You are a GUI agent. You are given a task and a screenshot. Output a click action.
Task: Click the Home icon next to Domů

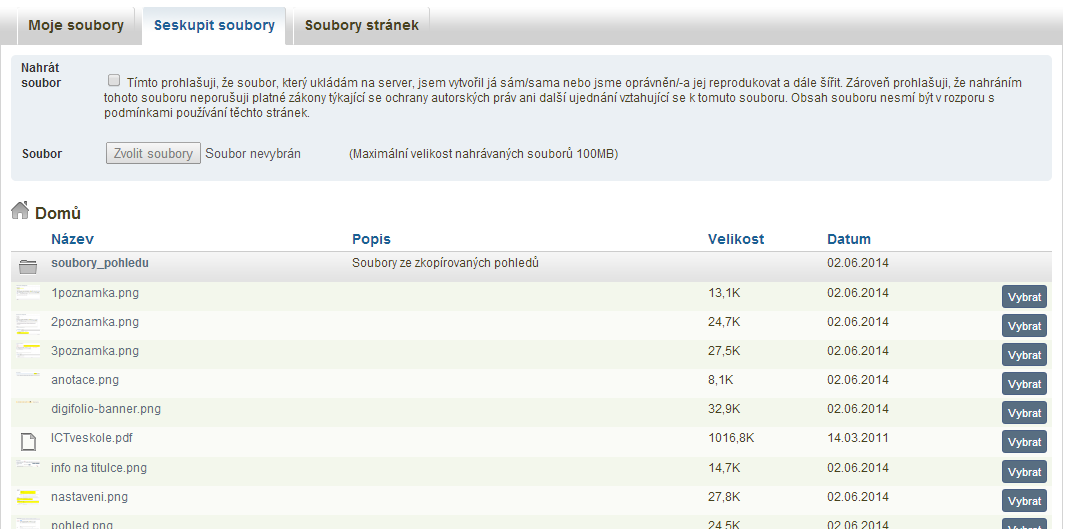pyautogui.click(x=20, y=211)
